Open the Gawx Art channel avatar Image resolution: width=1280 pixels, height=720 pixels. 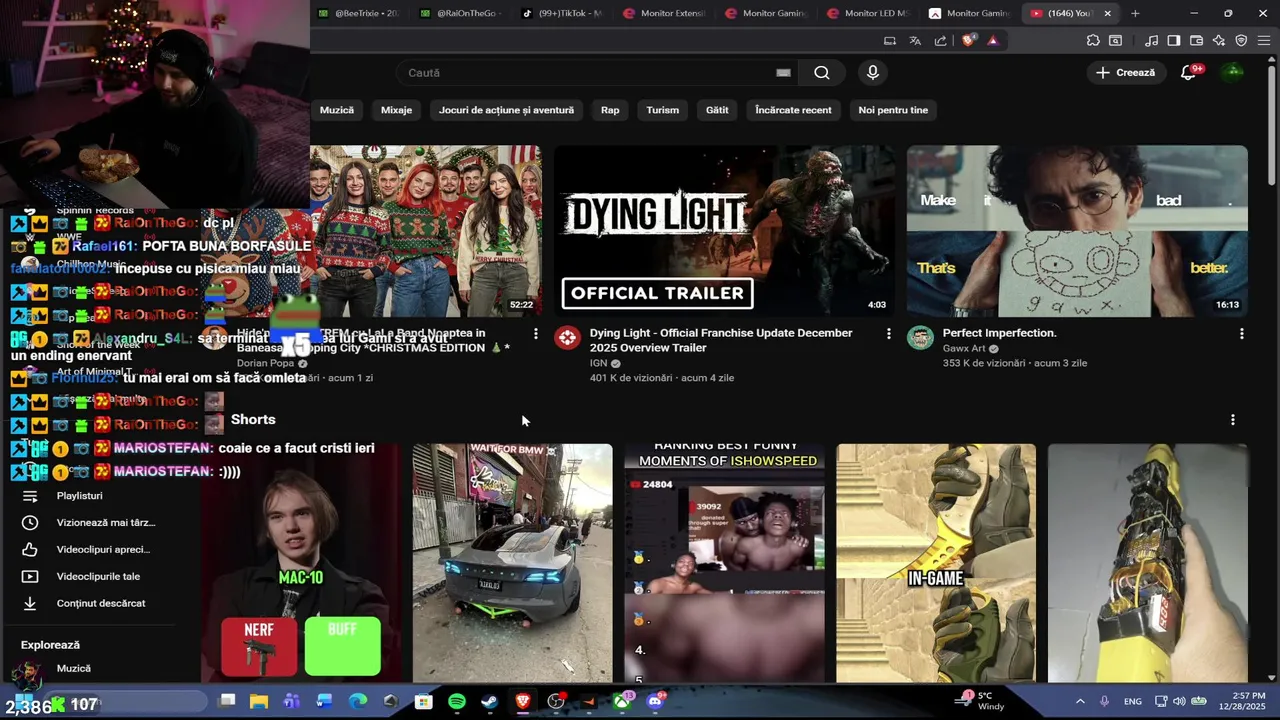point(920,337)
